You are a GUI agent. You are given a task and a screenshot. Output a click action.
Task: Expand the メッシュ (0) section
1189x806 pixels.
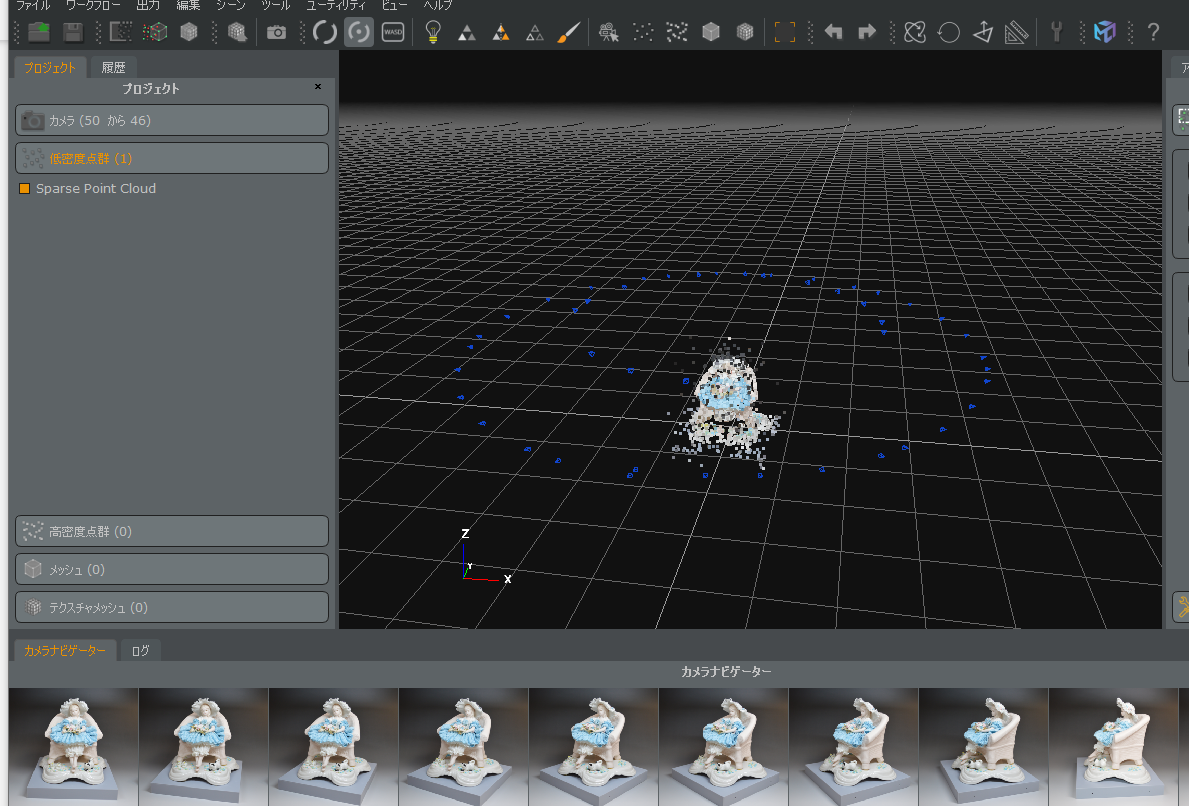[x=172, y=569]
